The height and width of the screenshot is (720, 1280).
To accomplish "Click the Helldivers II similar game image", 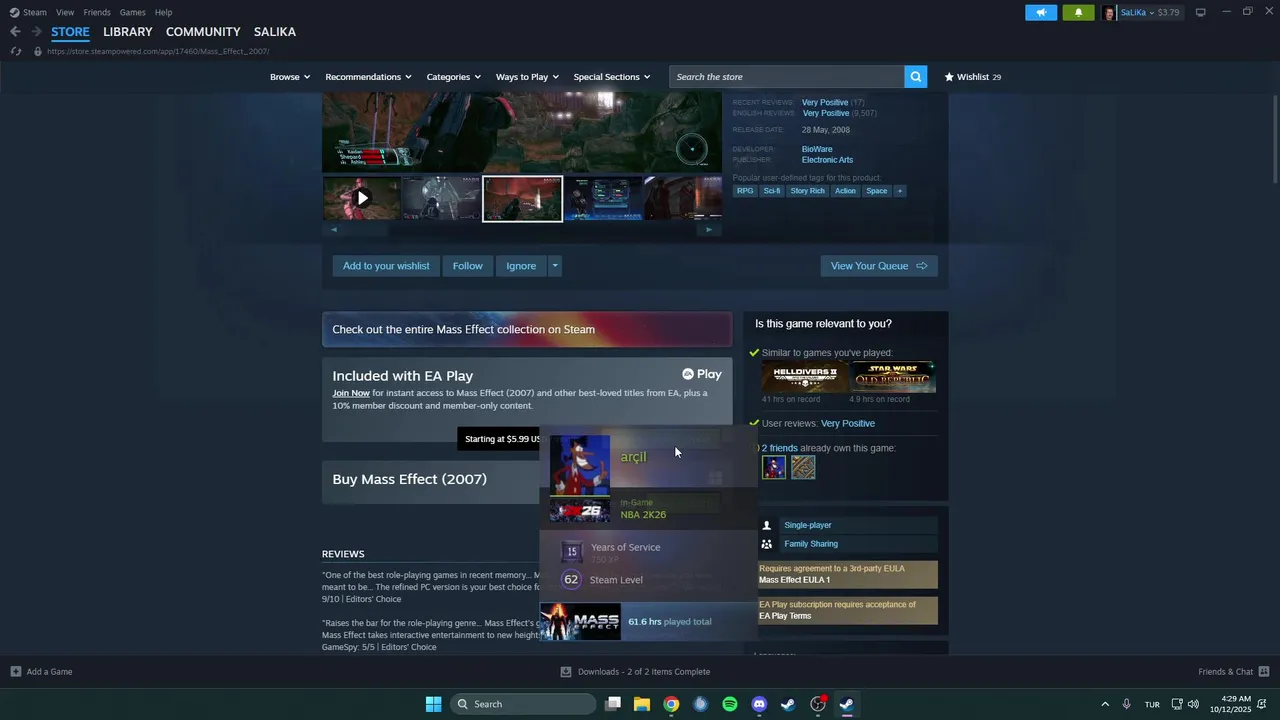I will pyautogui.click(x=804, y=377).
